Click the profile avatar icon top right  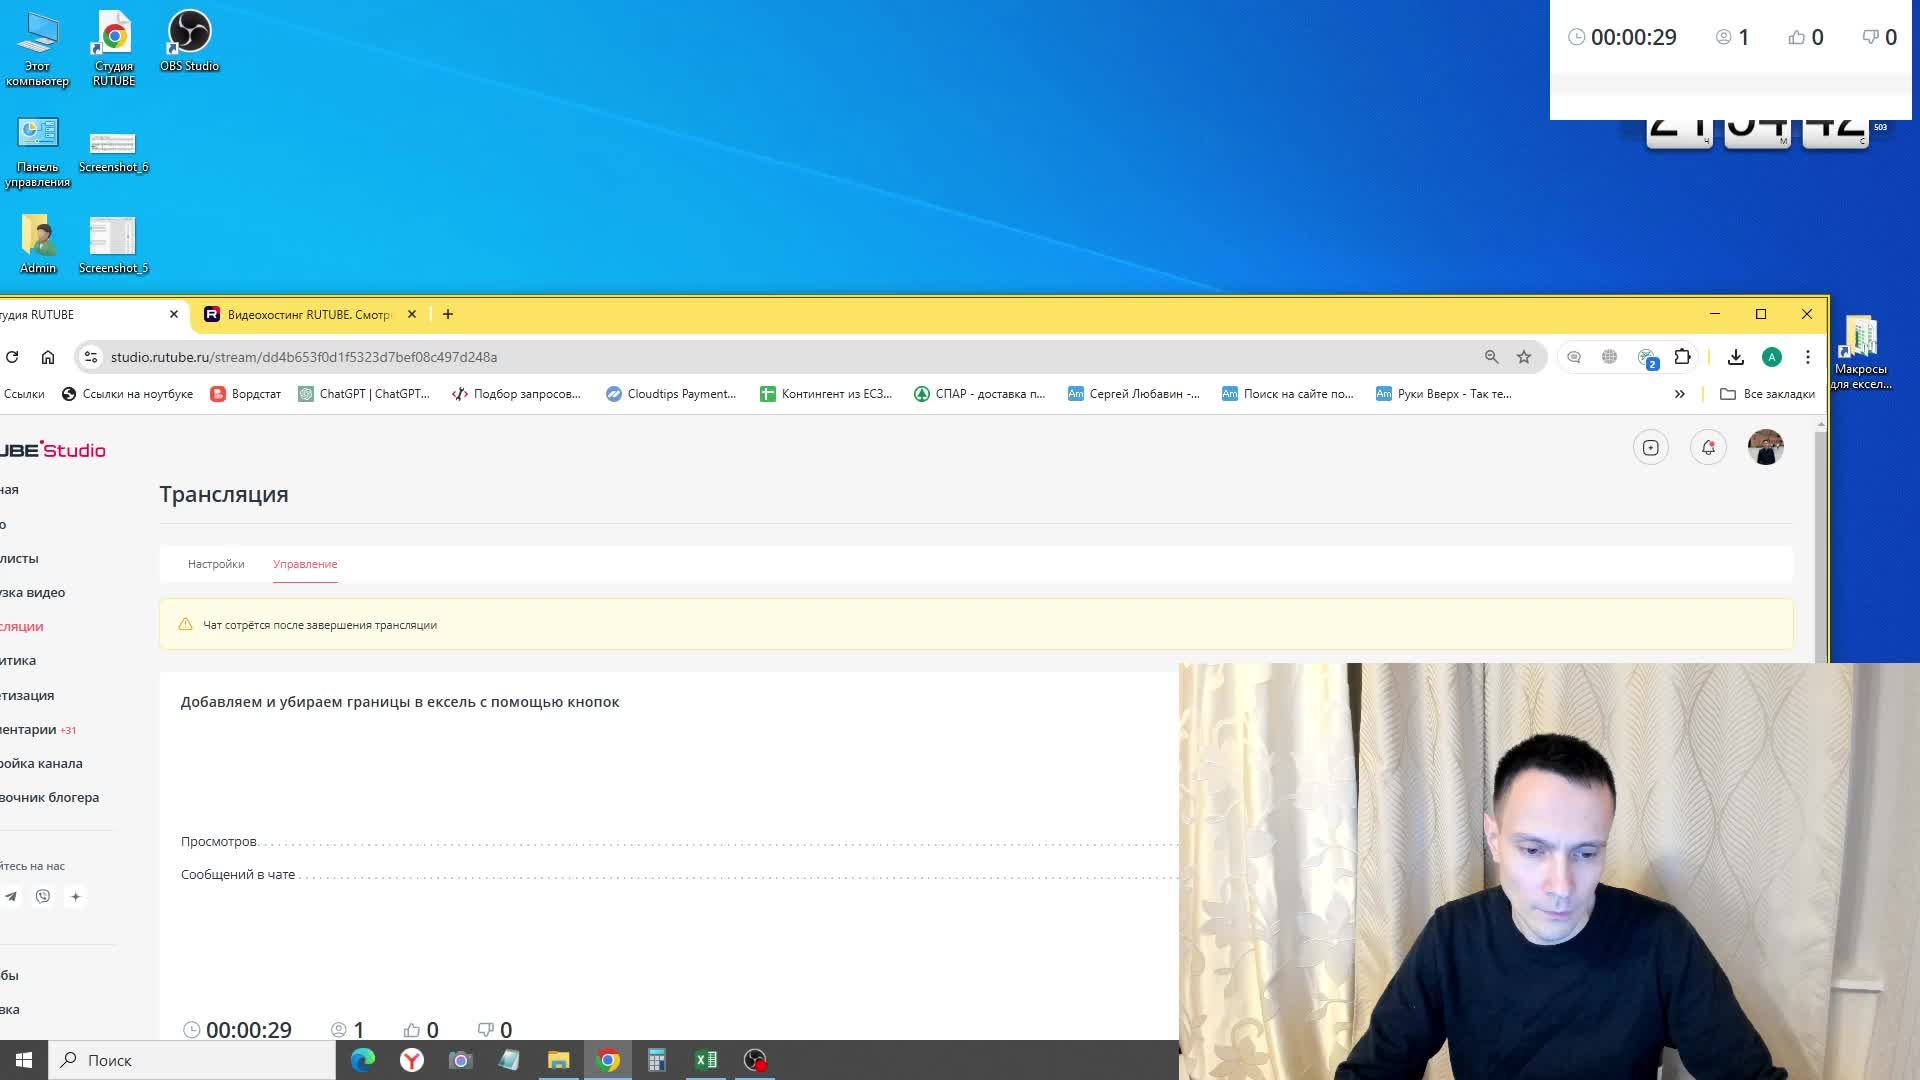coord(1764,447)
